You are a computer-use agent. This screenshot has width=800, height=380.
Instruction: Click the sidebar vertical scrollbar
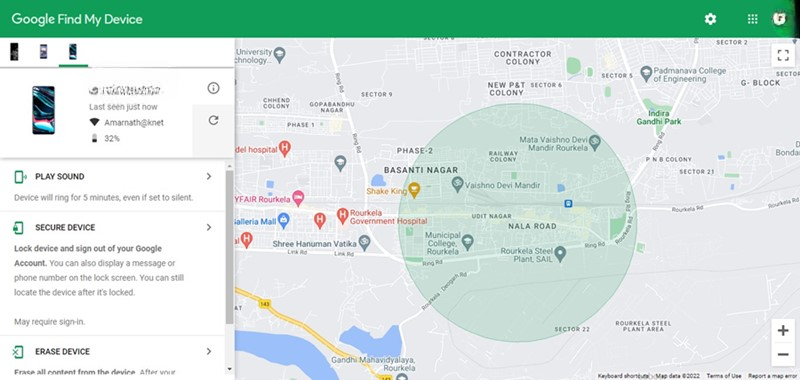click(230, 247)
